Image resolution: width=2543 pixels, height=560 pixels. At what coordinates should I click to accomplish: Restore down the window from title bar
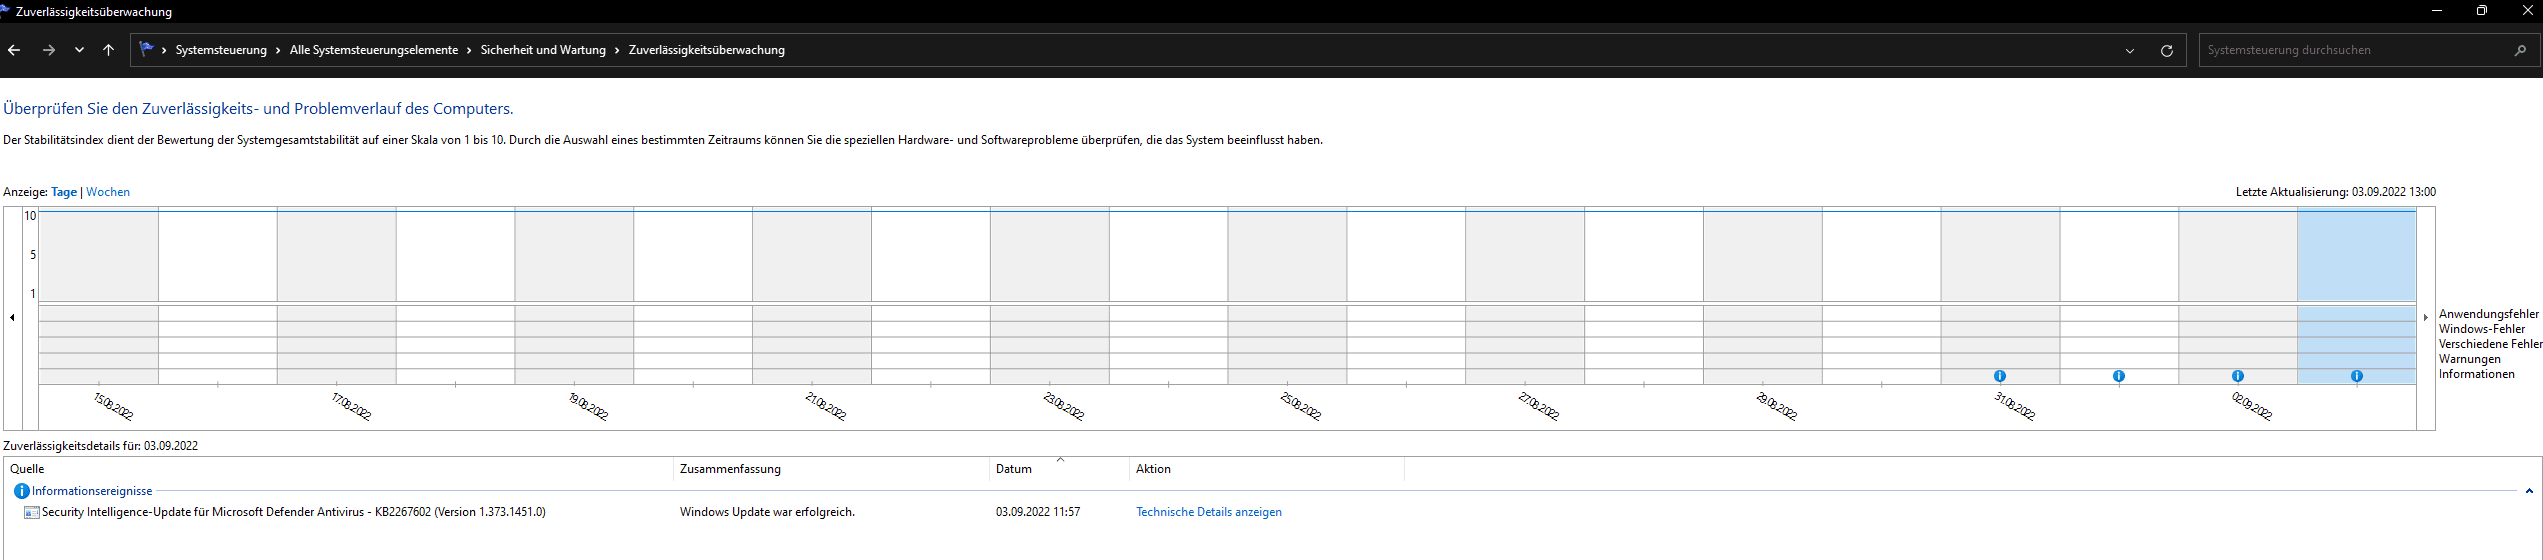(2482, 11)
